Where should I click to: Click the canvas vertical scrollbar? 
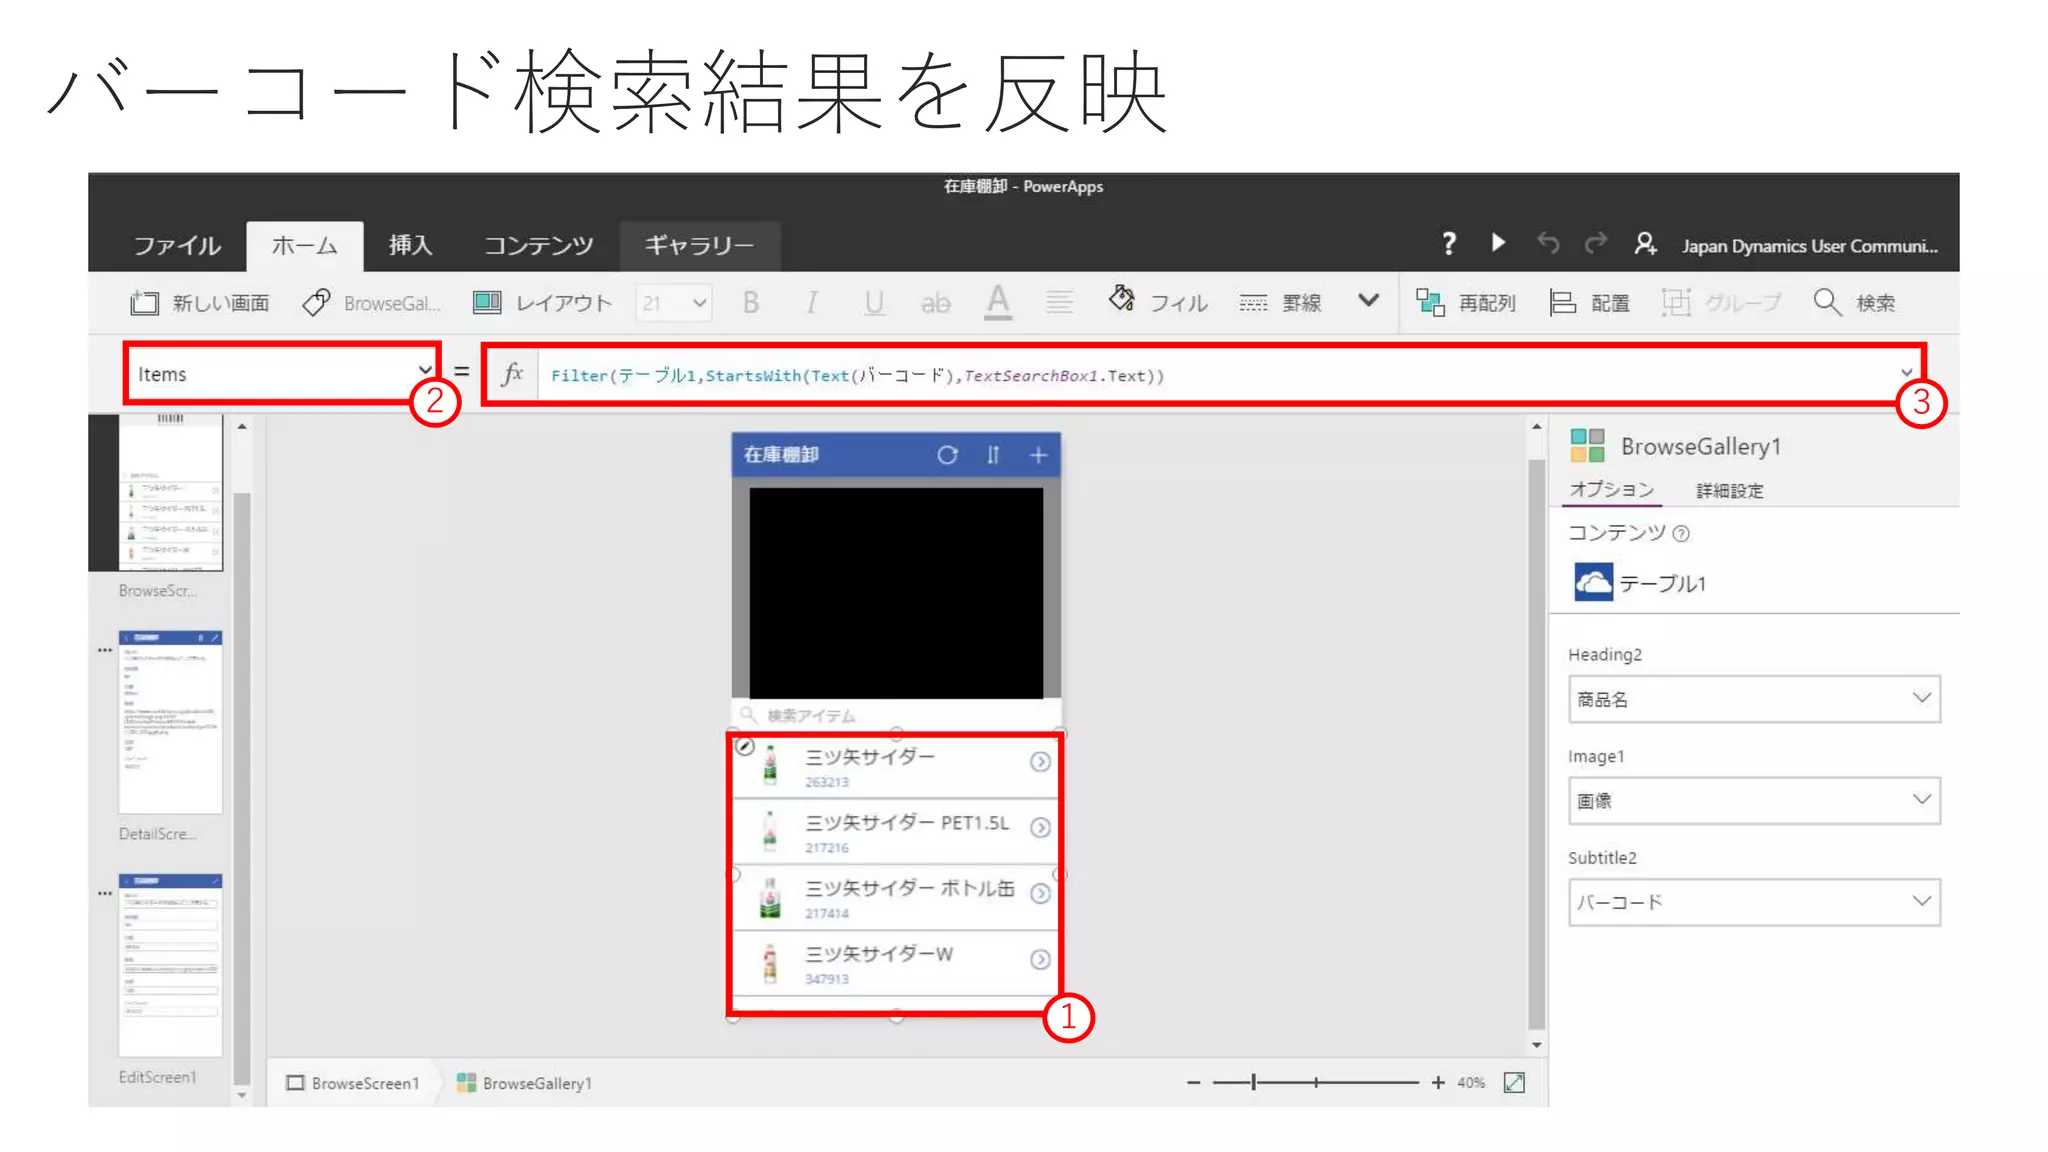1536,744
